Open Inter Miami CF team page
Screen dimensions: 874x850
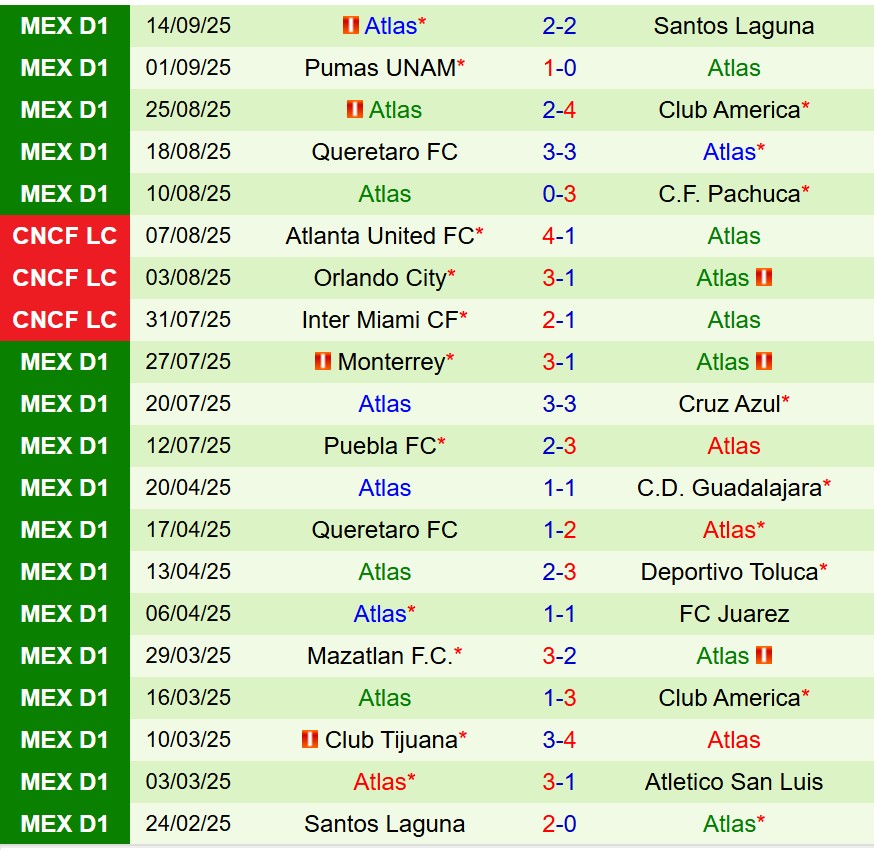(x=379, y=320)
